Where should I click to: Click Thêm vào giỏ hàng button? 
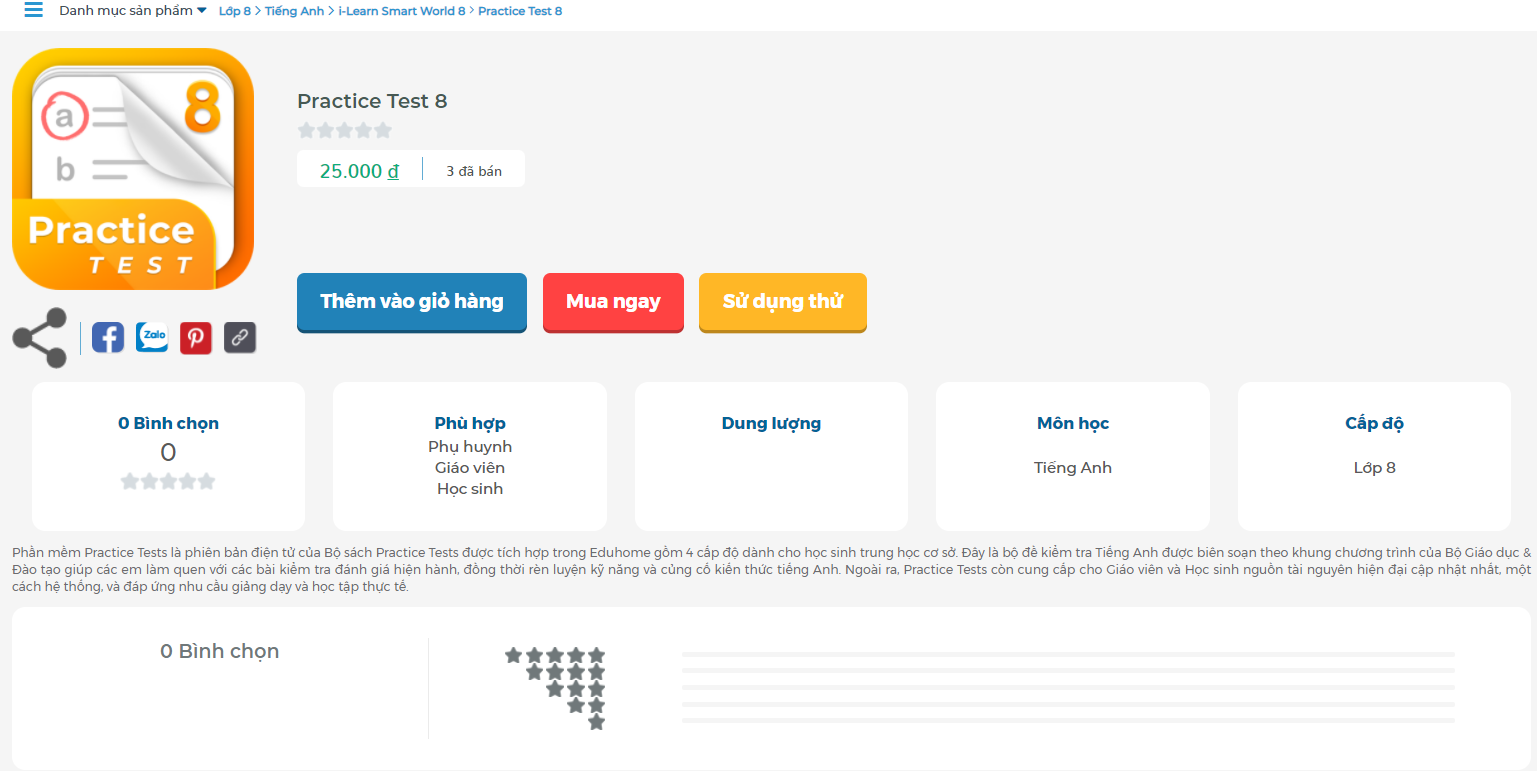tap(412, 302)
